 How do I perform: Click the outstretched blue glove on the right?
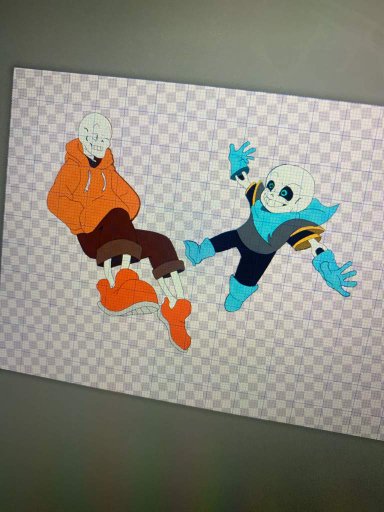click(334, 274)
